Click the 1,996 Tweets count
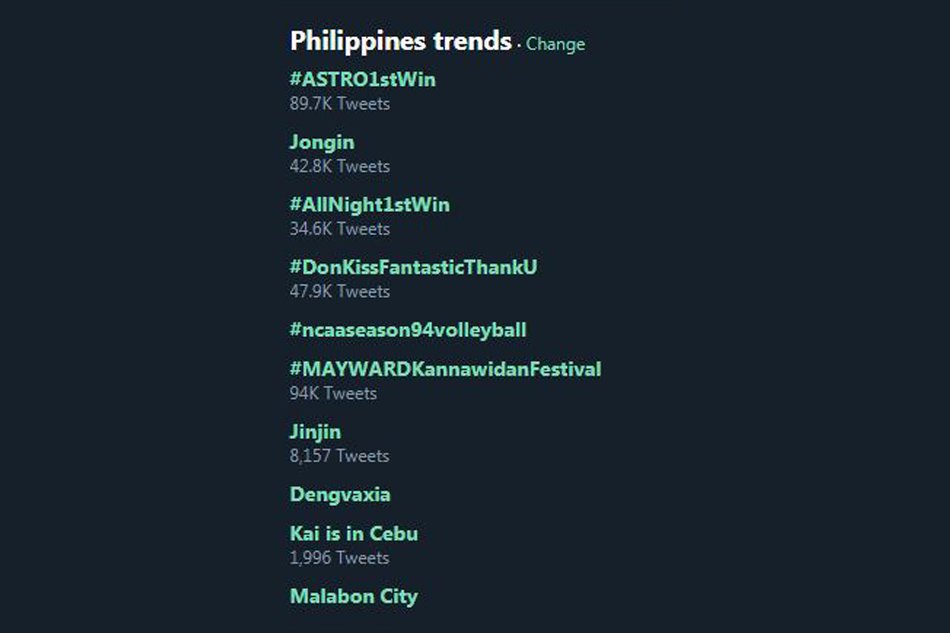The image size is (950, 633). [x=339, y=558]
